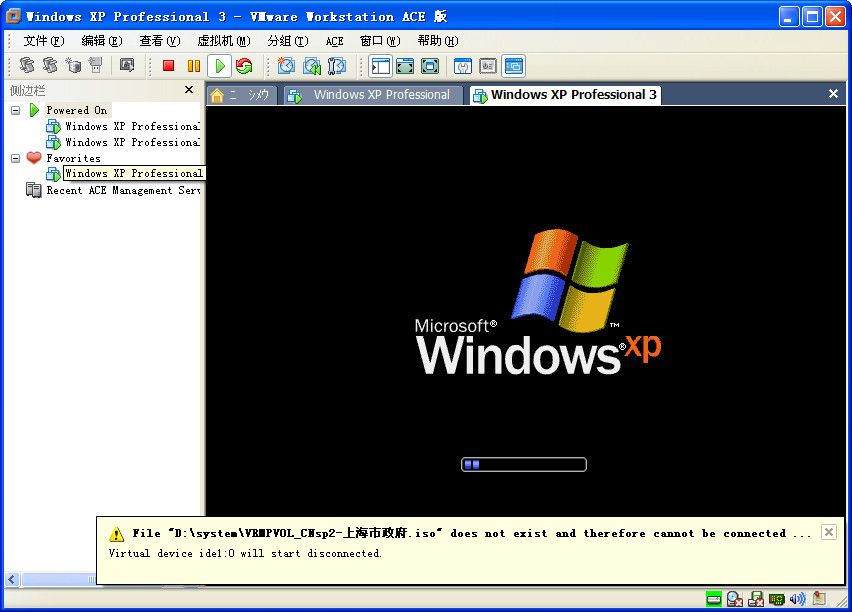The width and height of the screenshot is (852, 612).
Task: Collapse the Powered On tree group
Action: tap(16, 110)
